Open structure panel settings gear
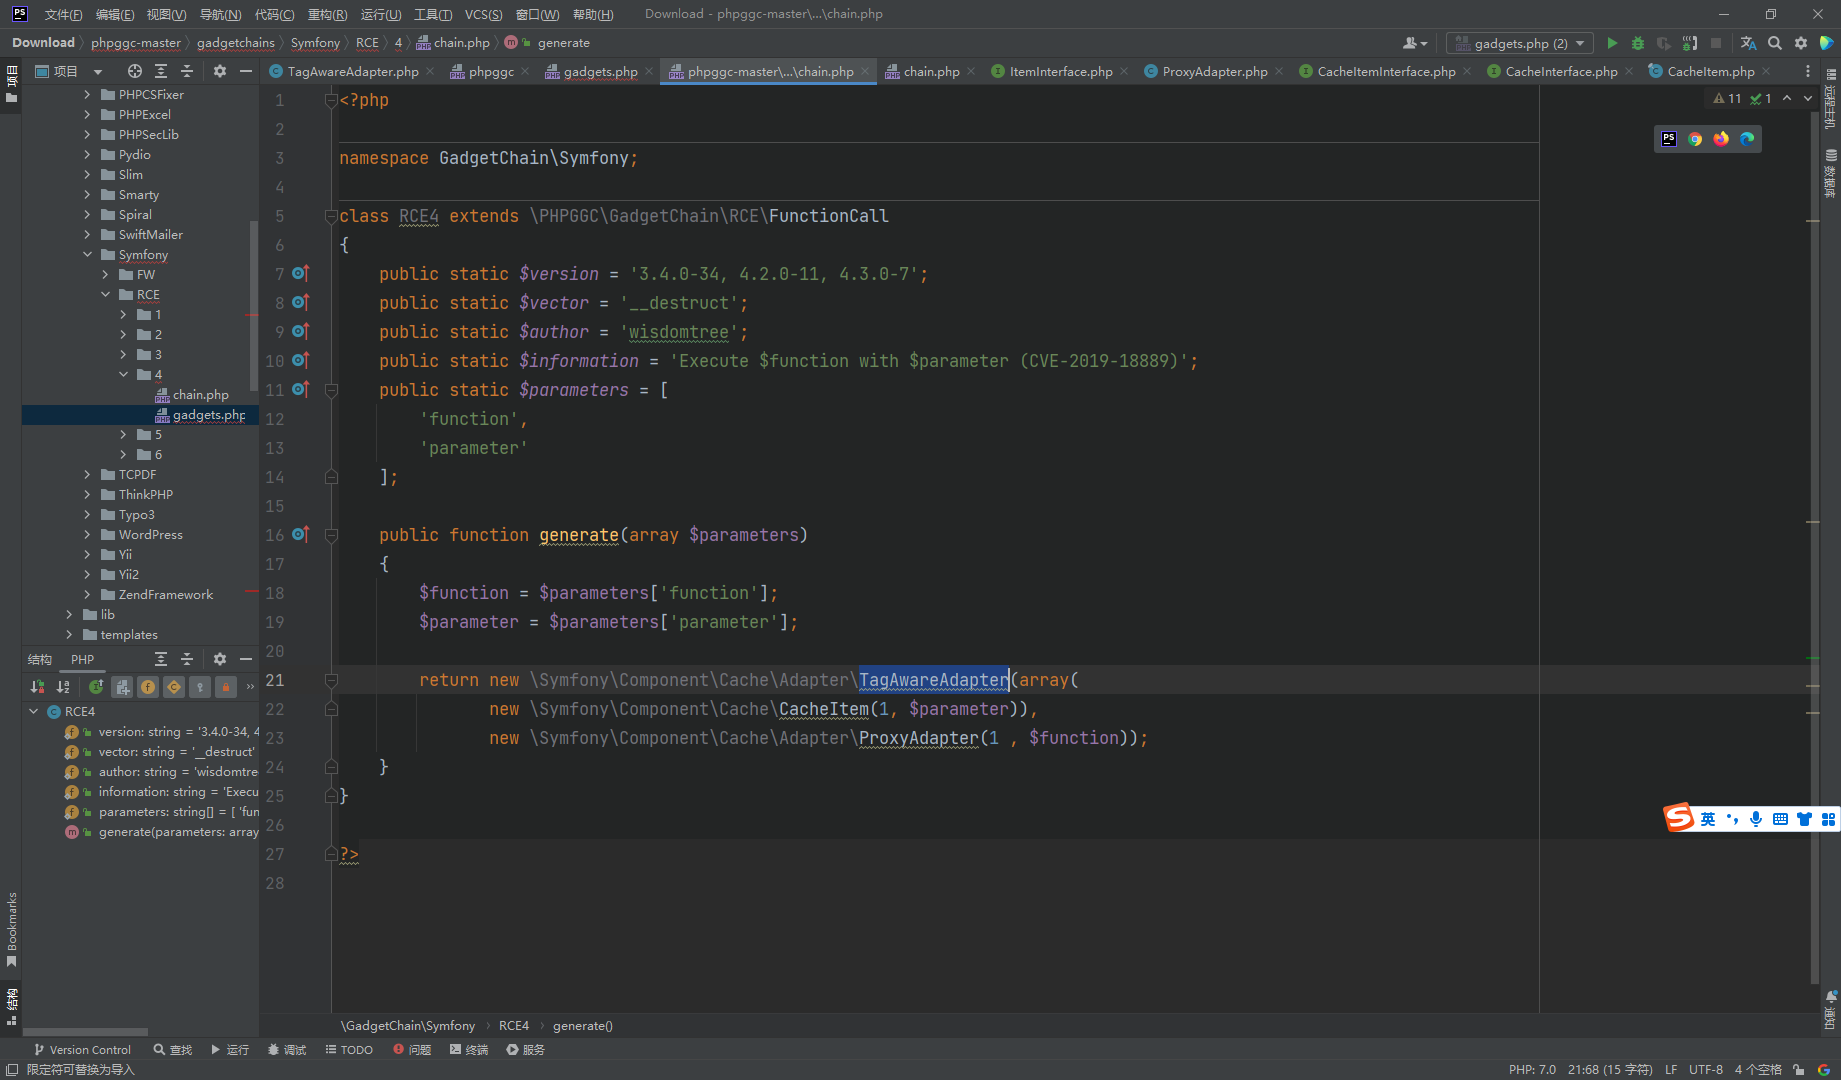The width and height of the screenshot is (1841, 1080). [x=220, y=659]
